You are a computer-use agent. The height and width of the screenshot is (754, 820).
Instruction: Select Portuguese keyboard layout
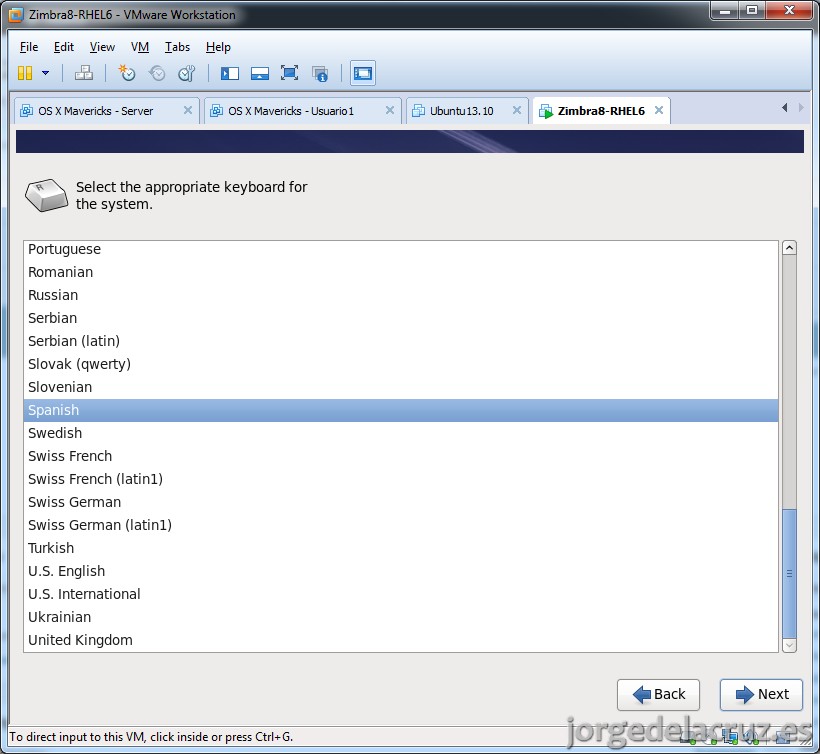[x=401, y=249]
